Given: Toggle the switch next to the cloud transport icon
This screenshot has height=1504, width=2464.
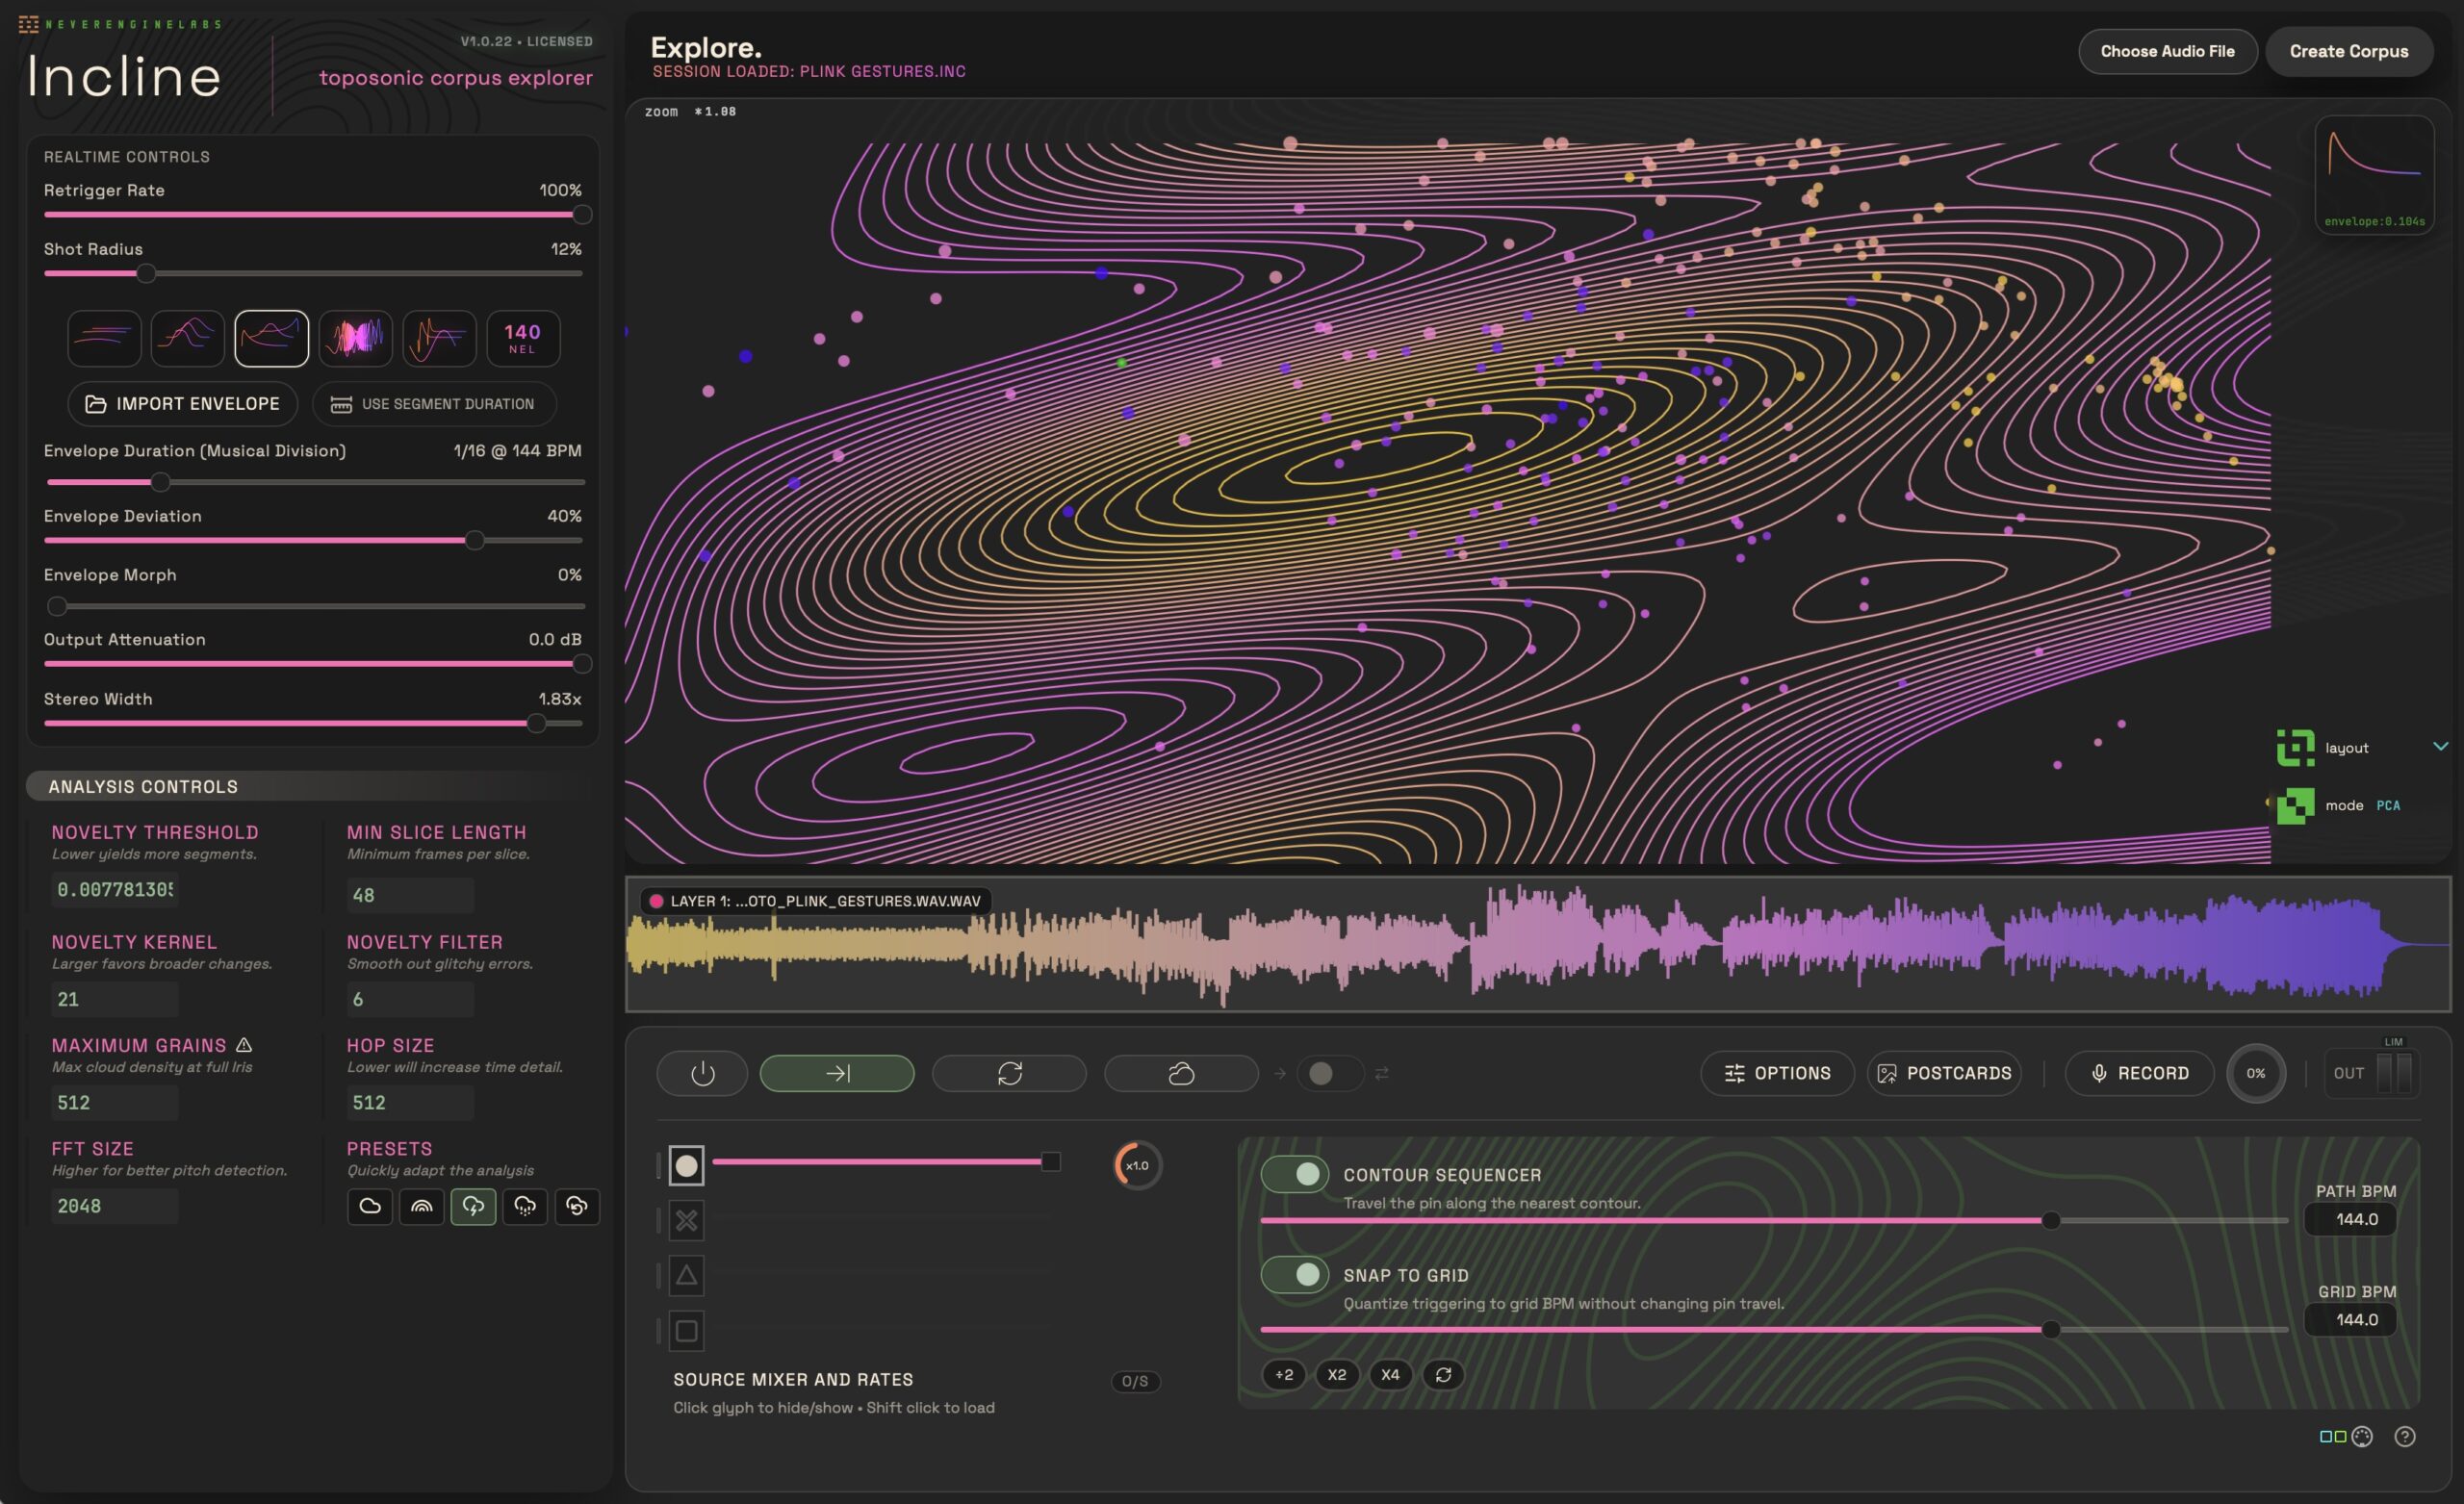Looking at the screenshot, I should coord(1329,1073).
